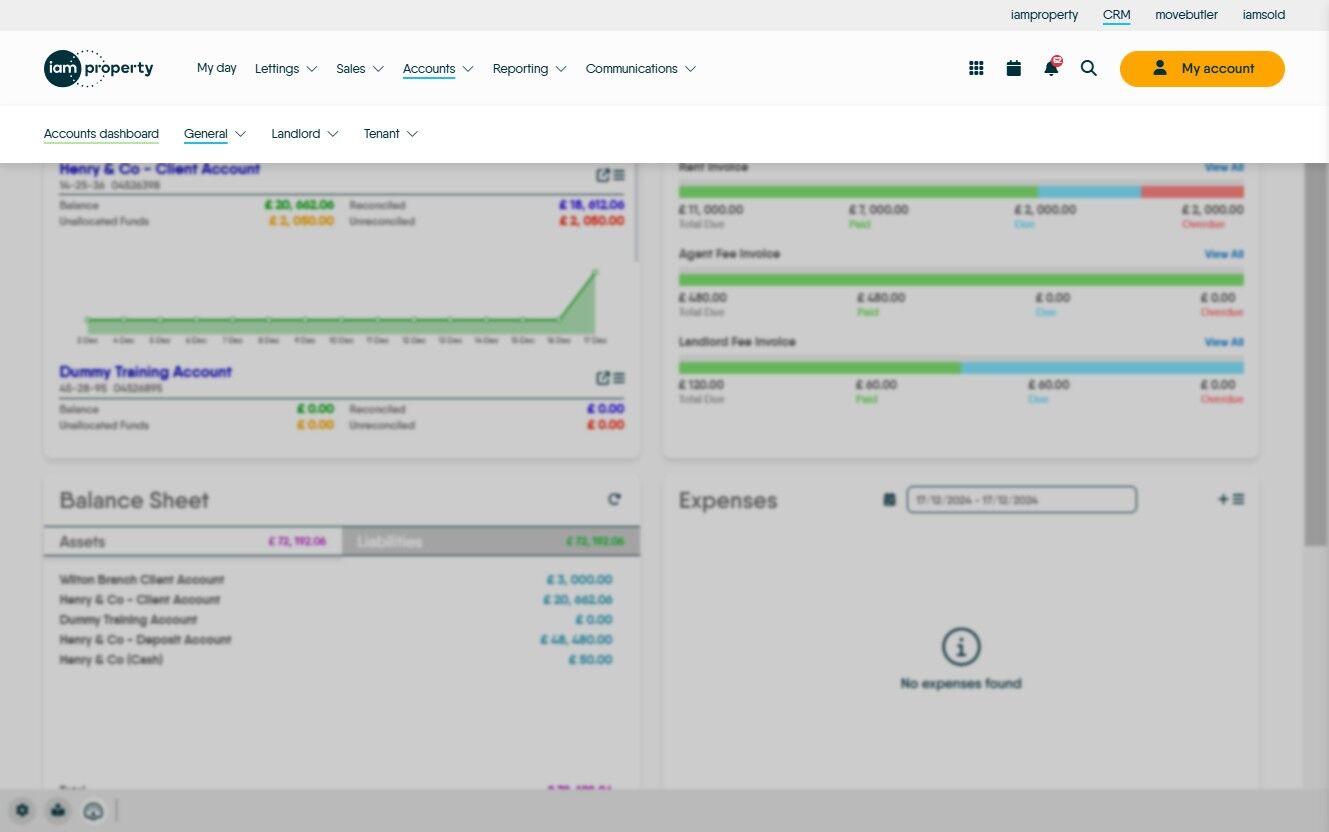Open the apps grid icon
1329x832 pixels.
976,68
